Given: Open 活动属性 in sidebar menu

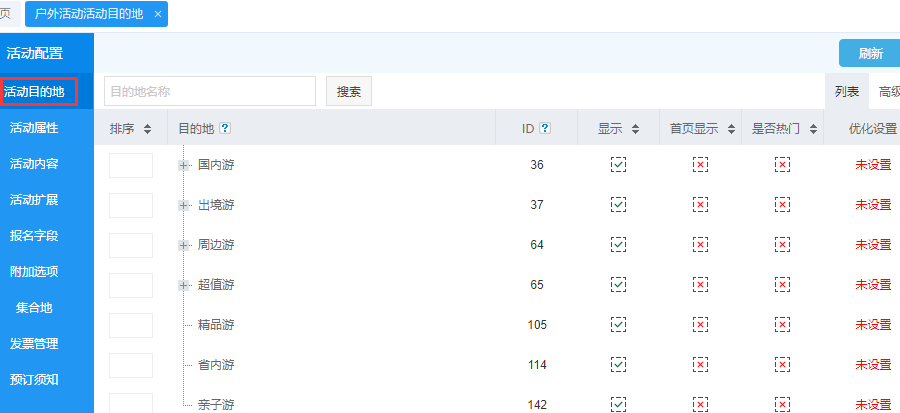Looking at the screenshot, I should [34, 128].
